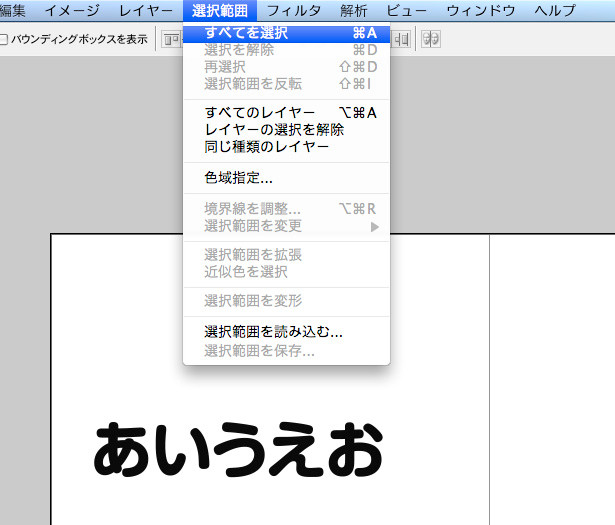Open the 解析 menu

(354, 11)
